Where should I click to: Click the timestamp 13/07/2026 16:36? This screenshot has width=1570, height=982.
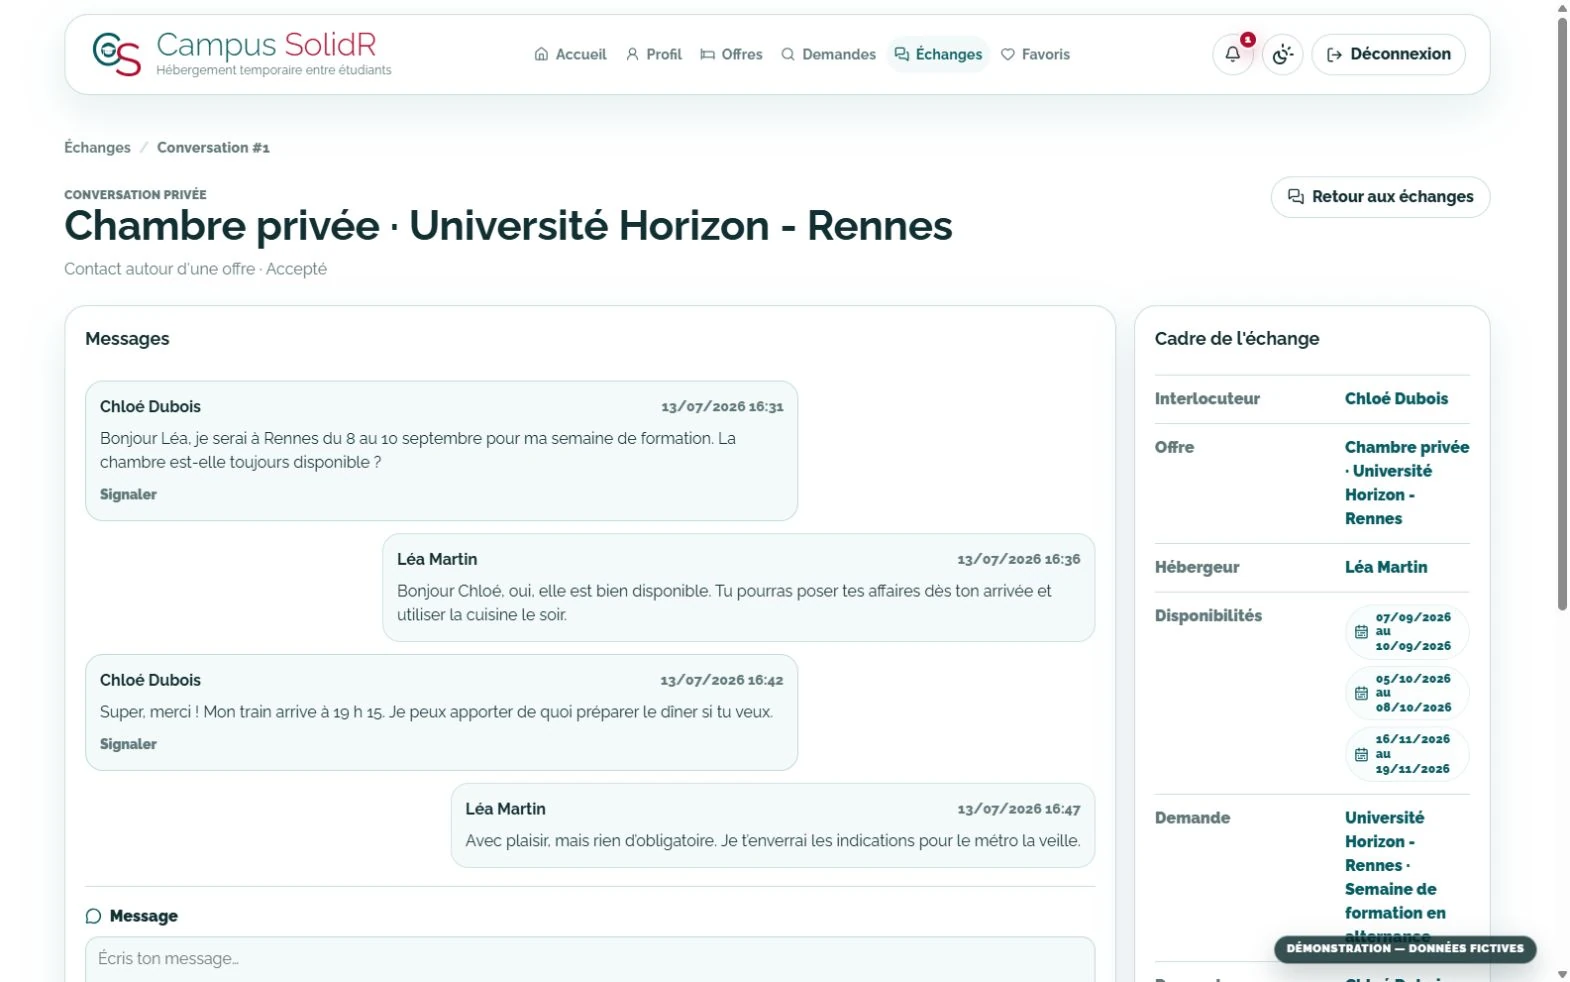point(1018,560)
